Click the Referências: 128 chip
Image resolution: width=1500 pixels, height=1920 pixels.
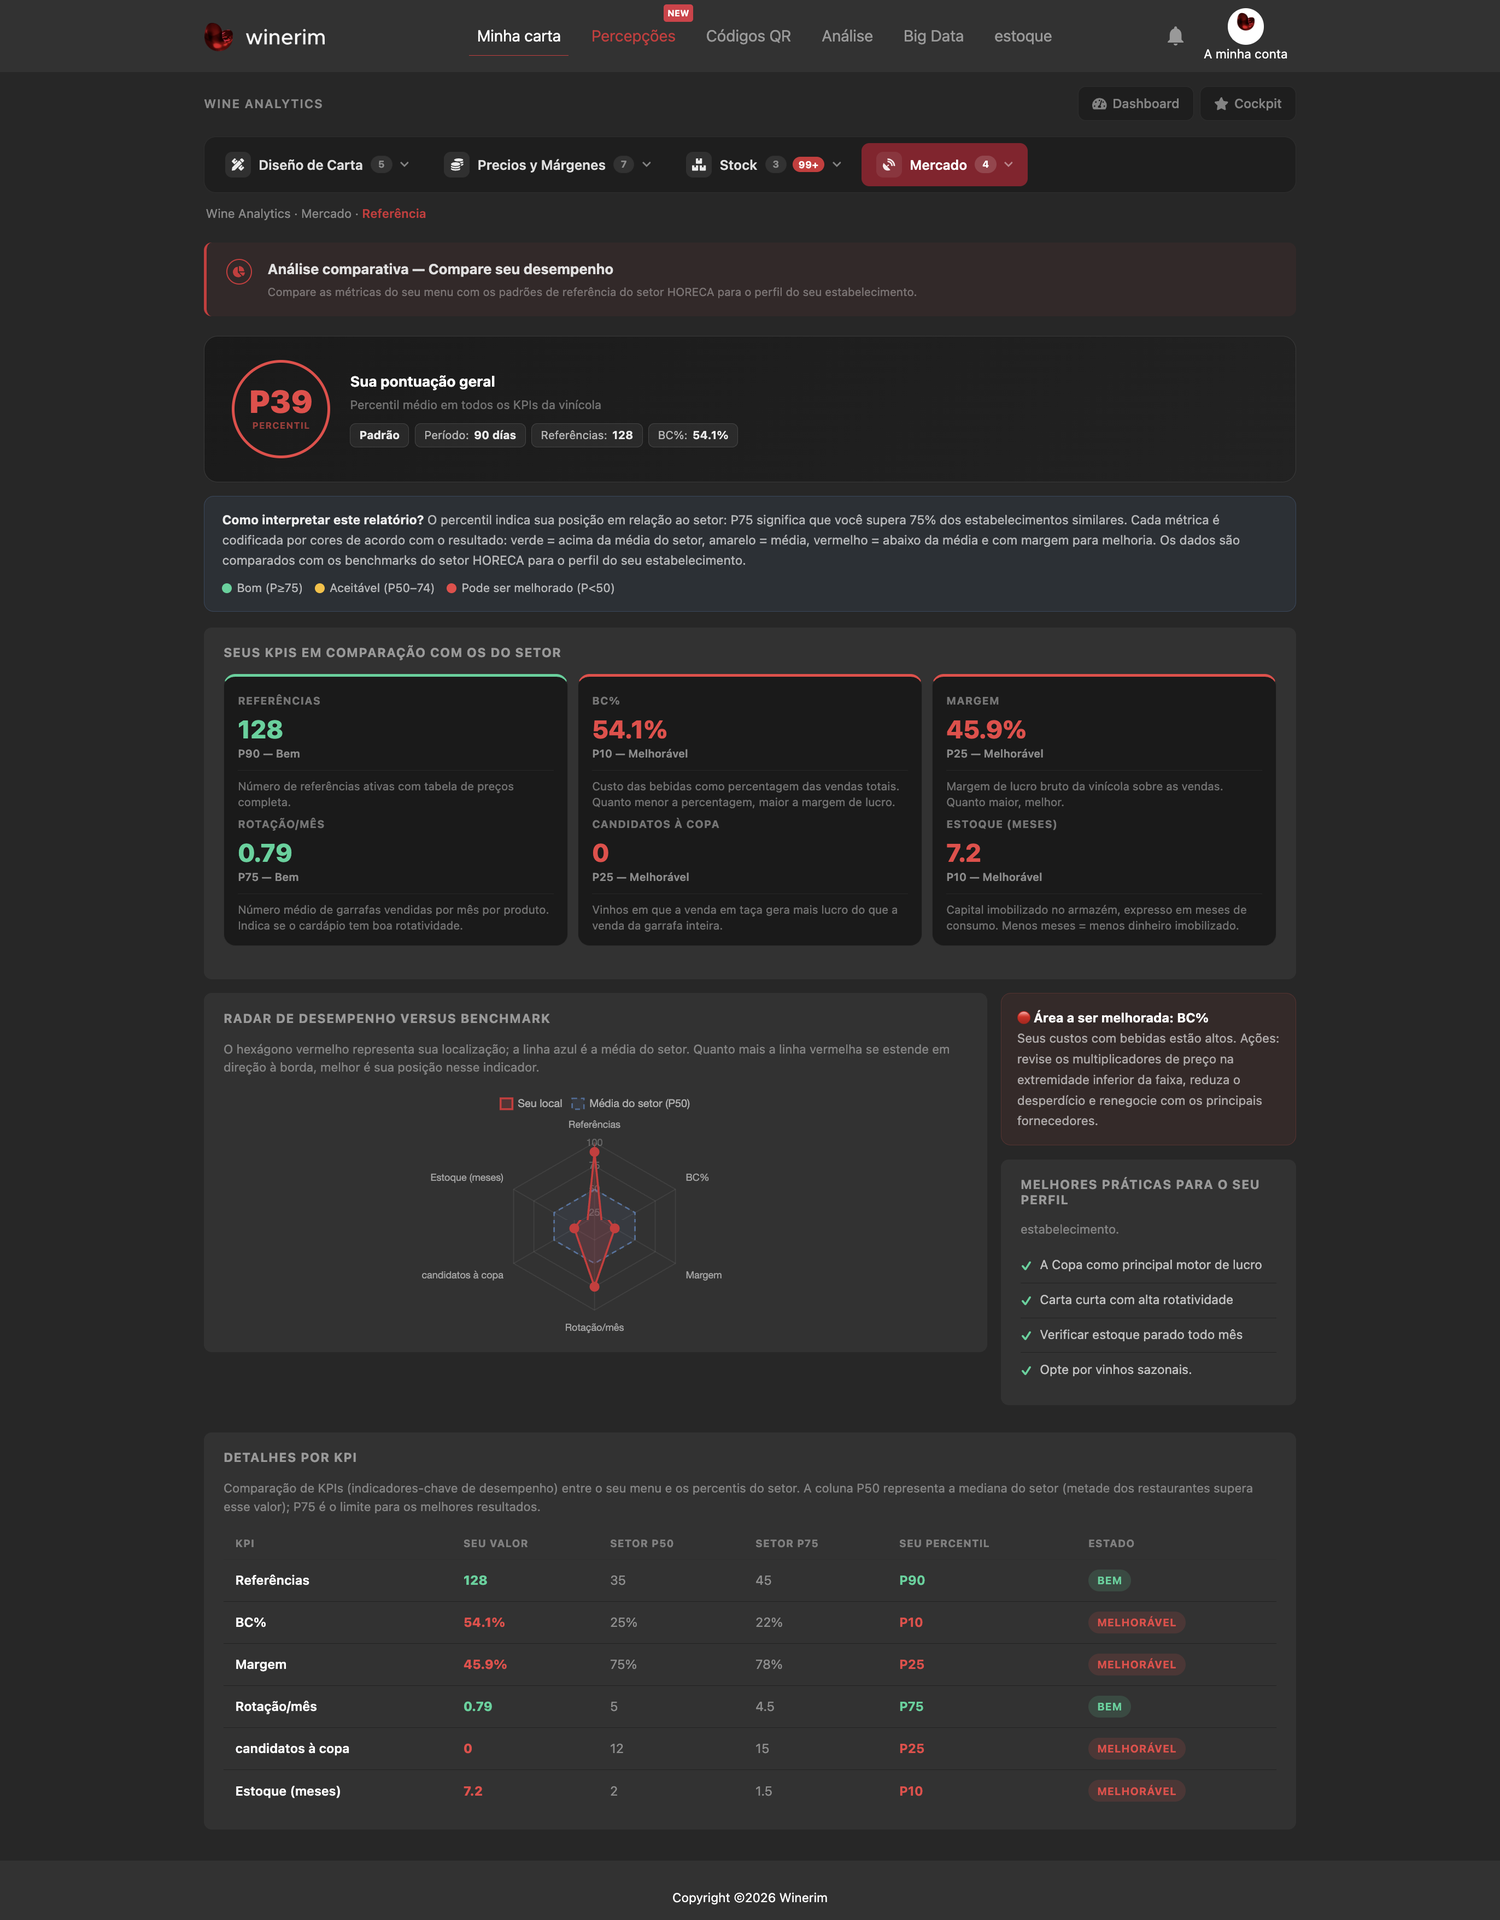[x=587, y=435]
